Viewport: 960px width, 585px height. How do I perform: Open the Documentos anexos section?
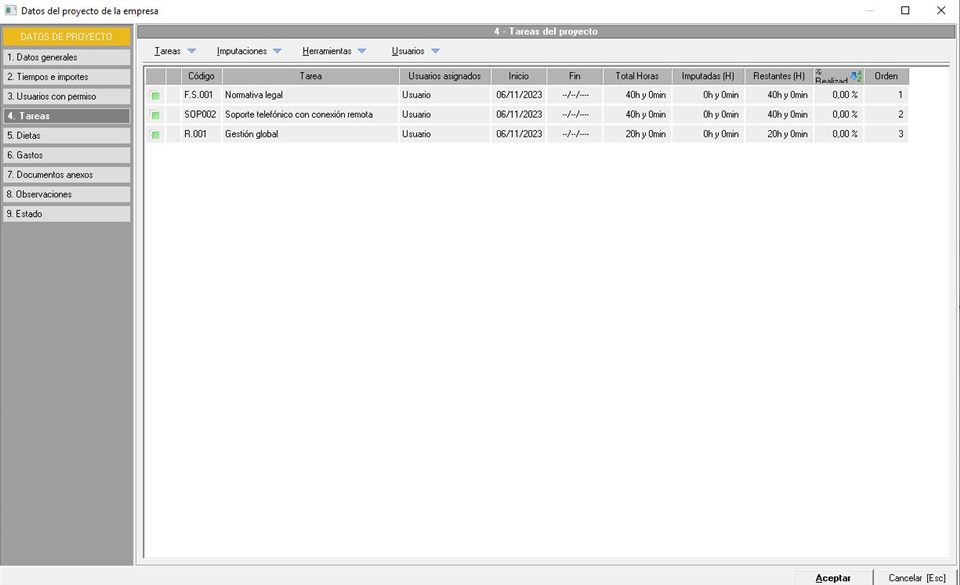click(66, 175)
